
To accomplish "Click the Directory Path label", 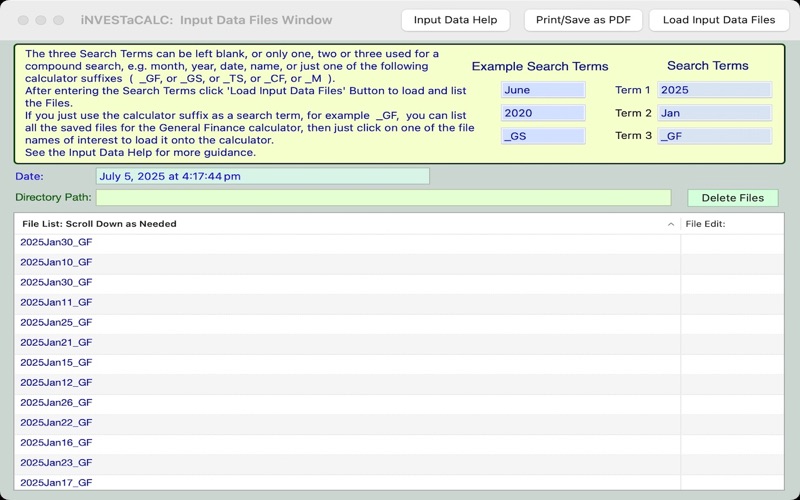I will pyautogui.click(x=53, y=197).
